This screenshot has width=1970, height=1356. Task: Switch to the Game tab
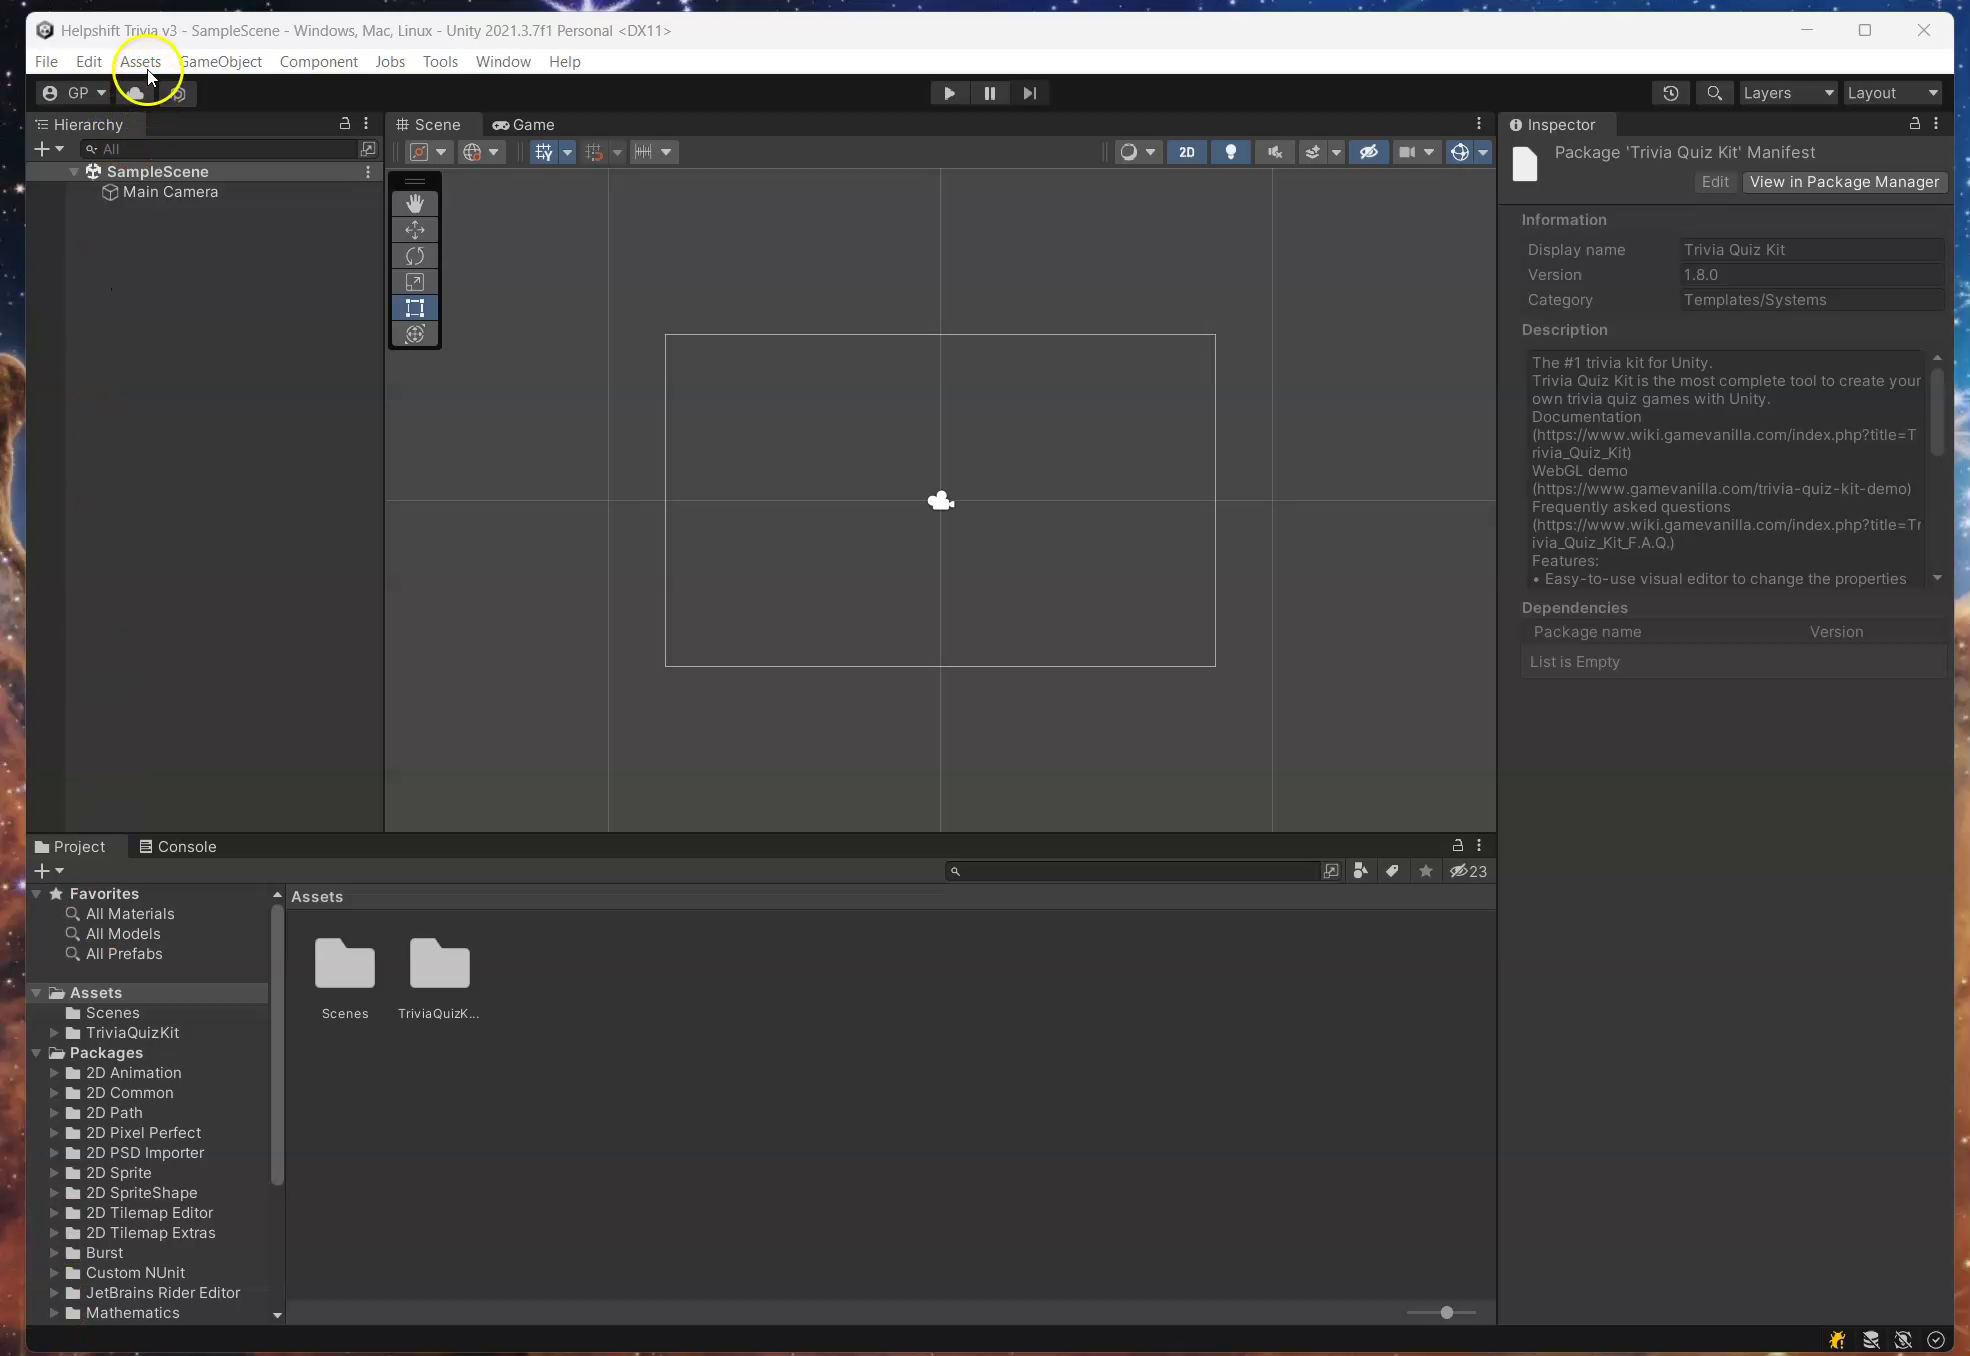click(523, 124)
